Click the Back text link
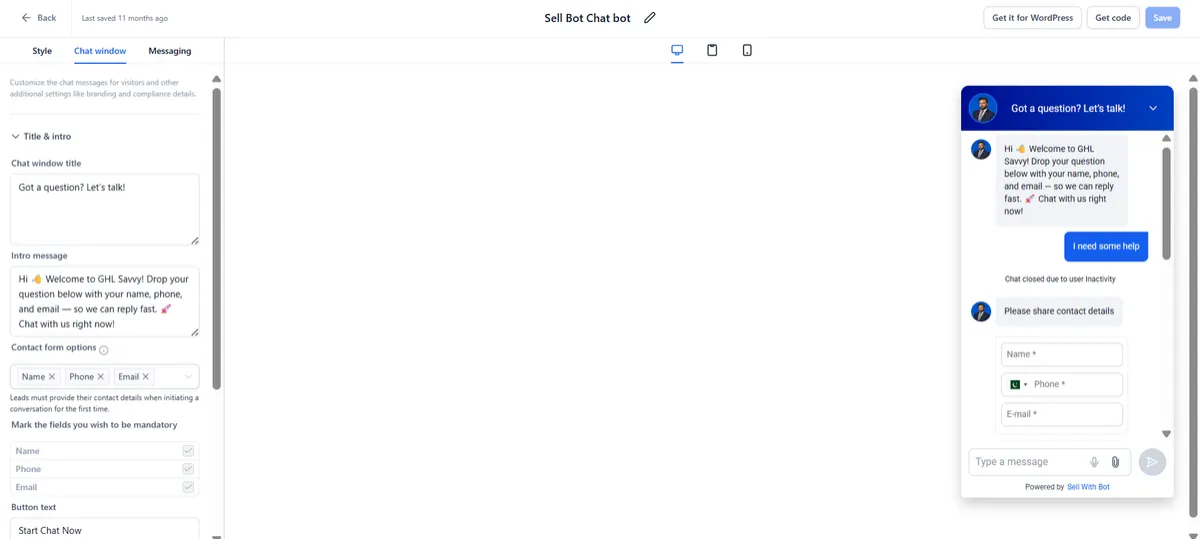Image resolution: width=1200 pixels, height=539 pixels. pyautogui.click(x=47, y=18)
